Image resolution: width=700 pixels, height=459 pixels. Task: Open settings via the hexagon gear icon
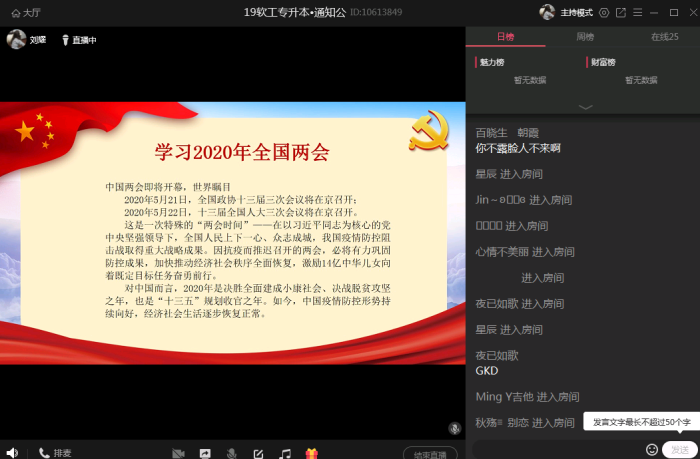(x=603, y=13)
